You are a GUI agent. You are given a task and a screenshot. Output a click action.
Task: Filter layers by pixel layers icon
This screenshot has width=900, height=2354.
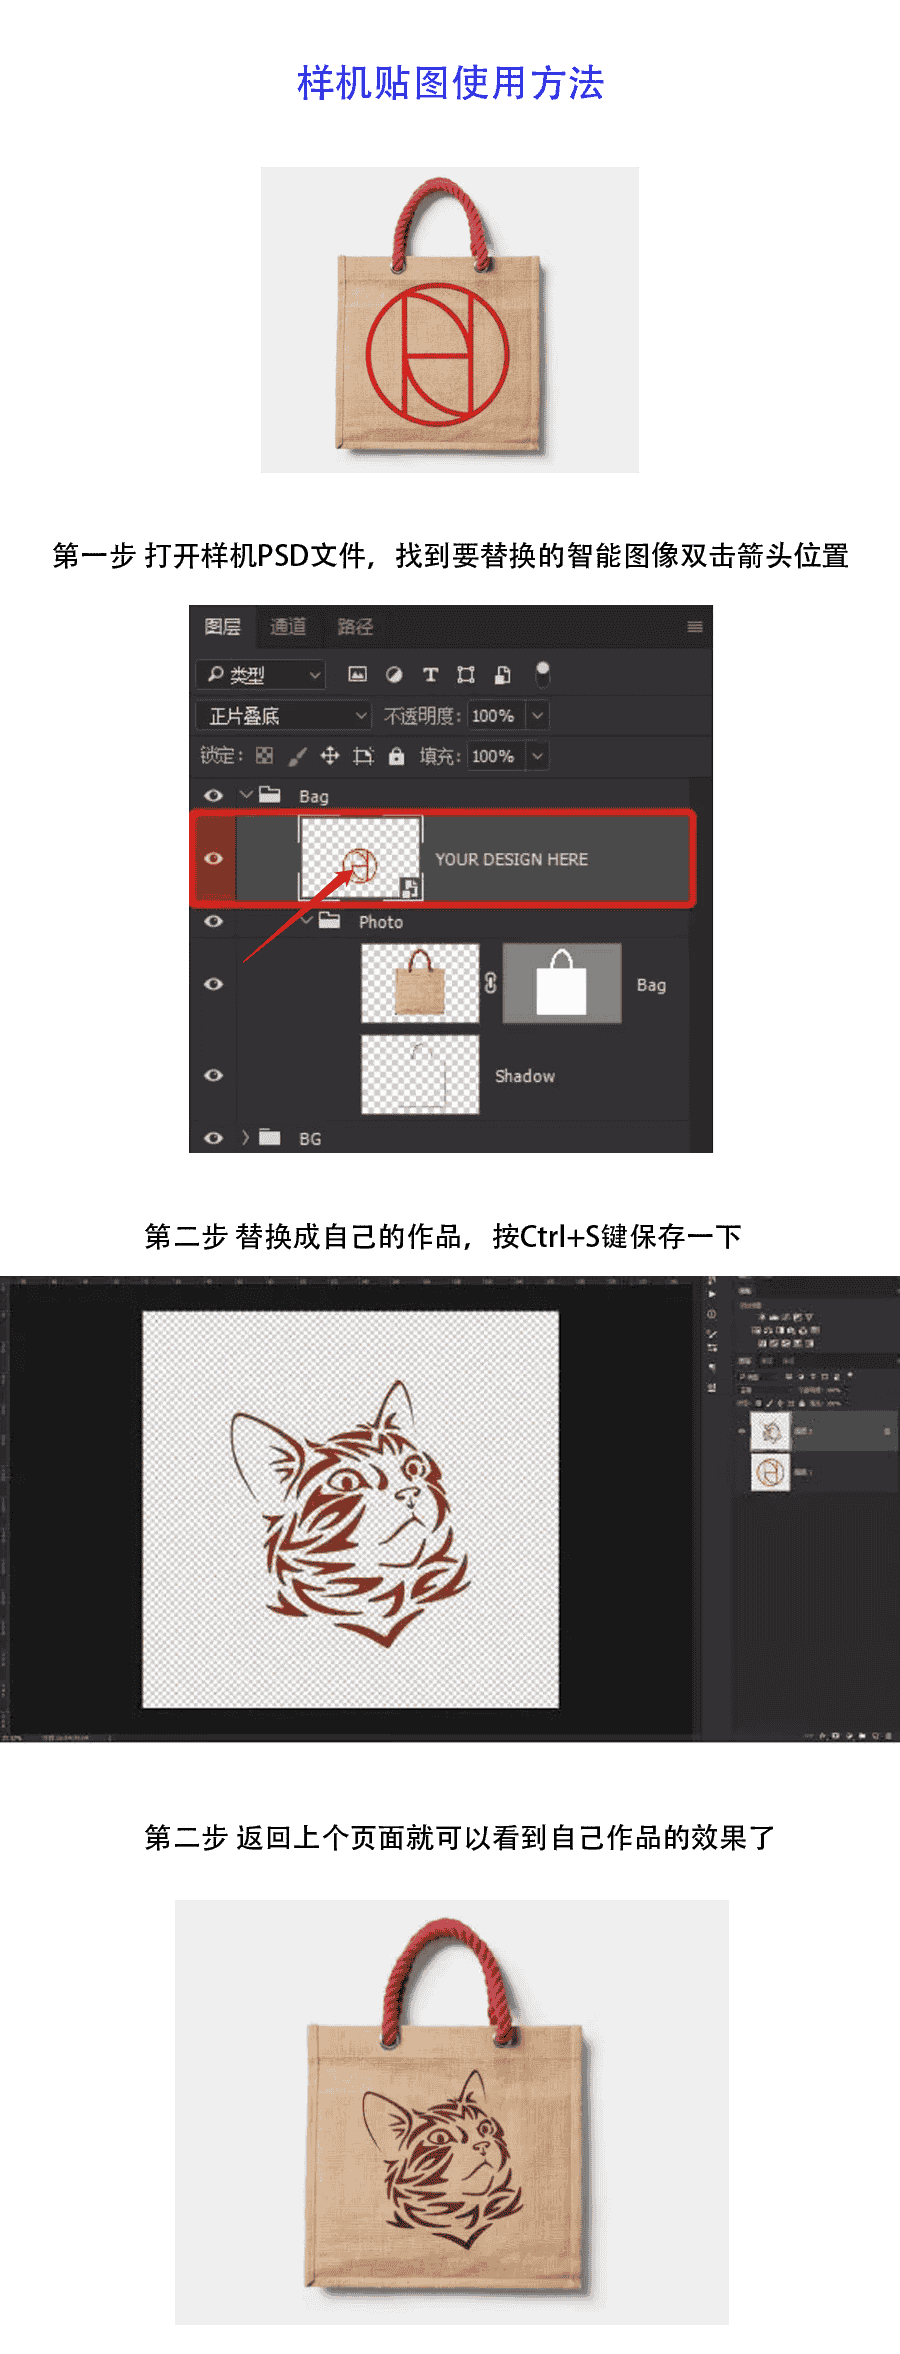pyautogui.click(x=357, y=675)
